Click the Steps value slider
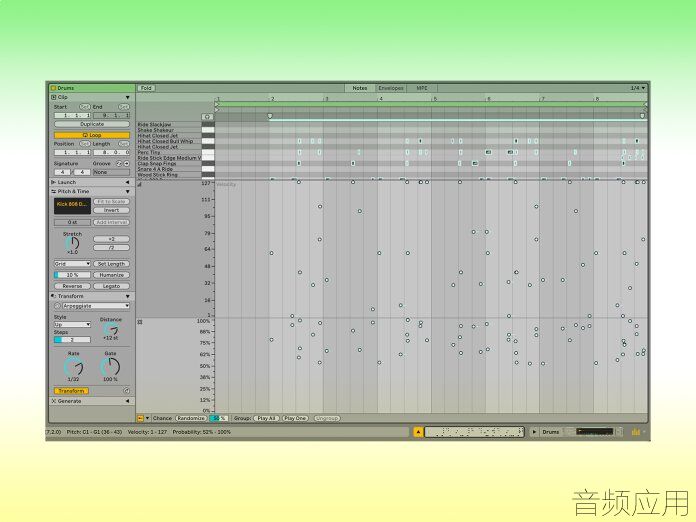 click(x=72, y=340)
